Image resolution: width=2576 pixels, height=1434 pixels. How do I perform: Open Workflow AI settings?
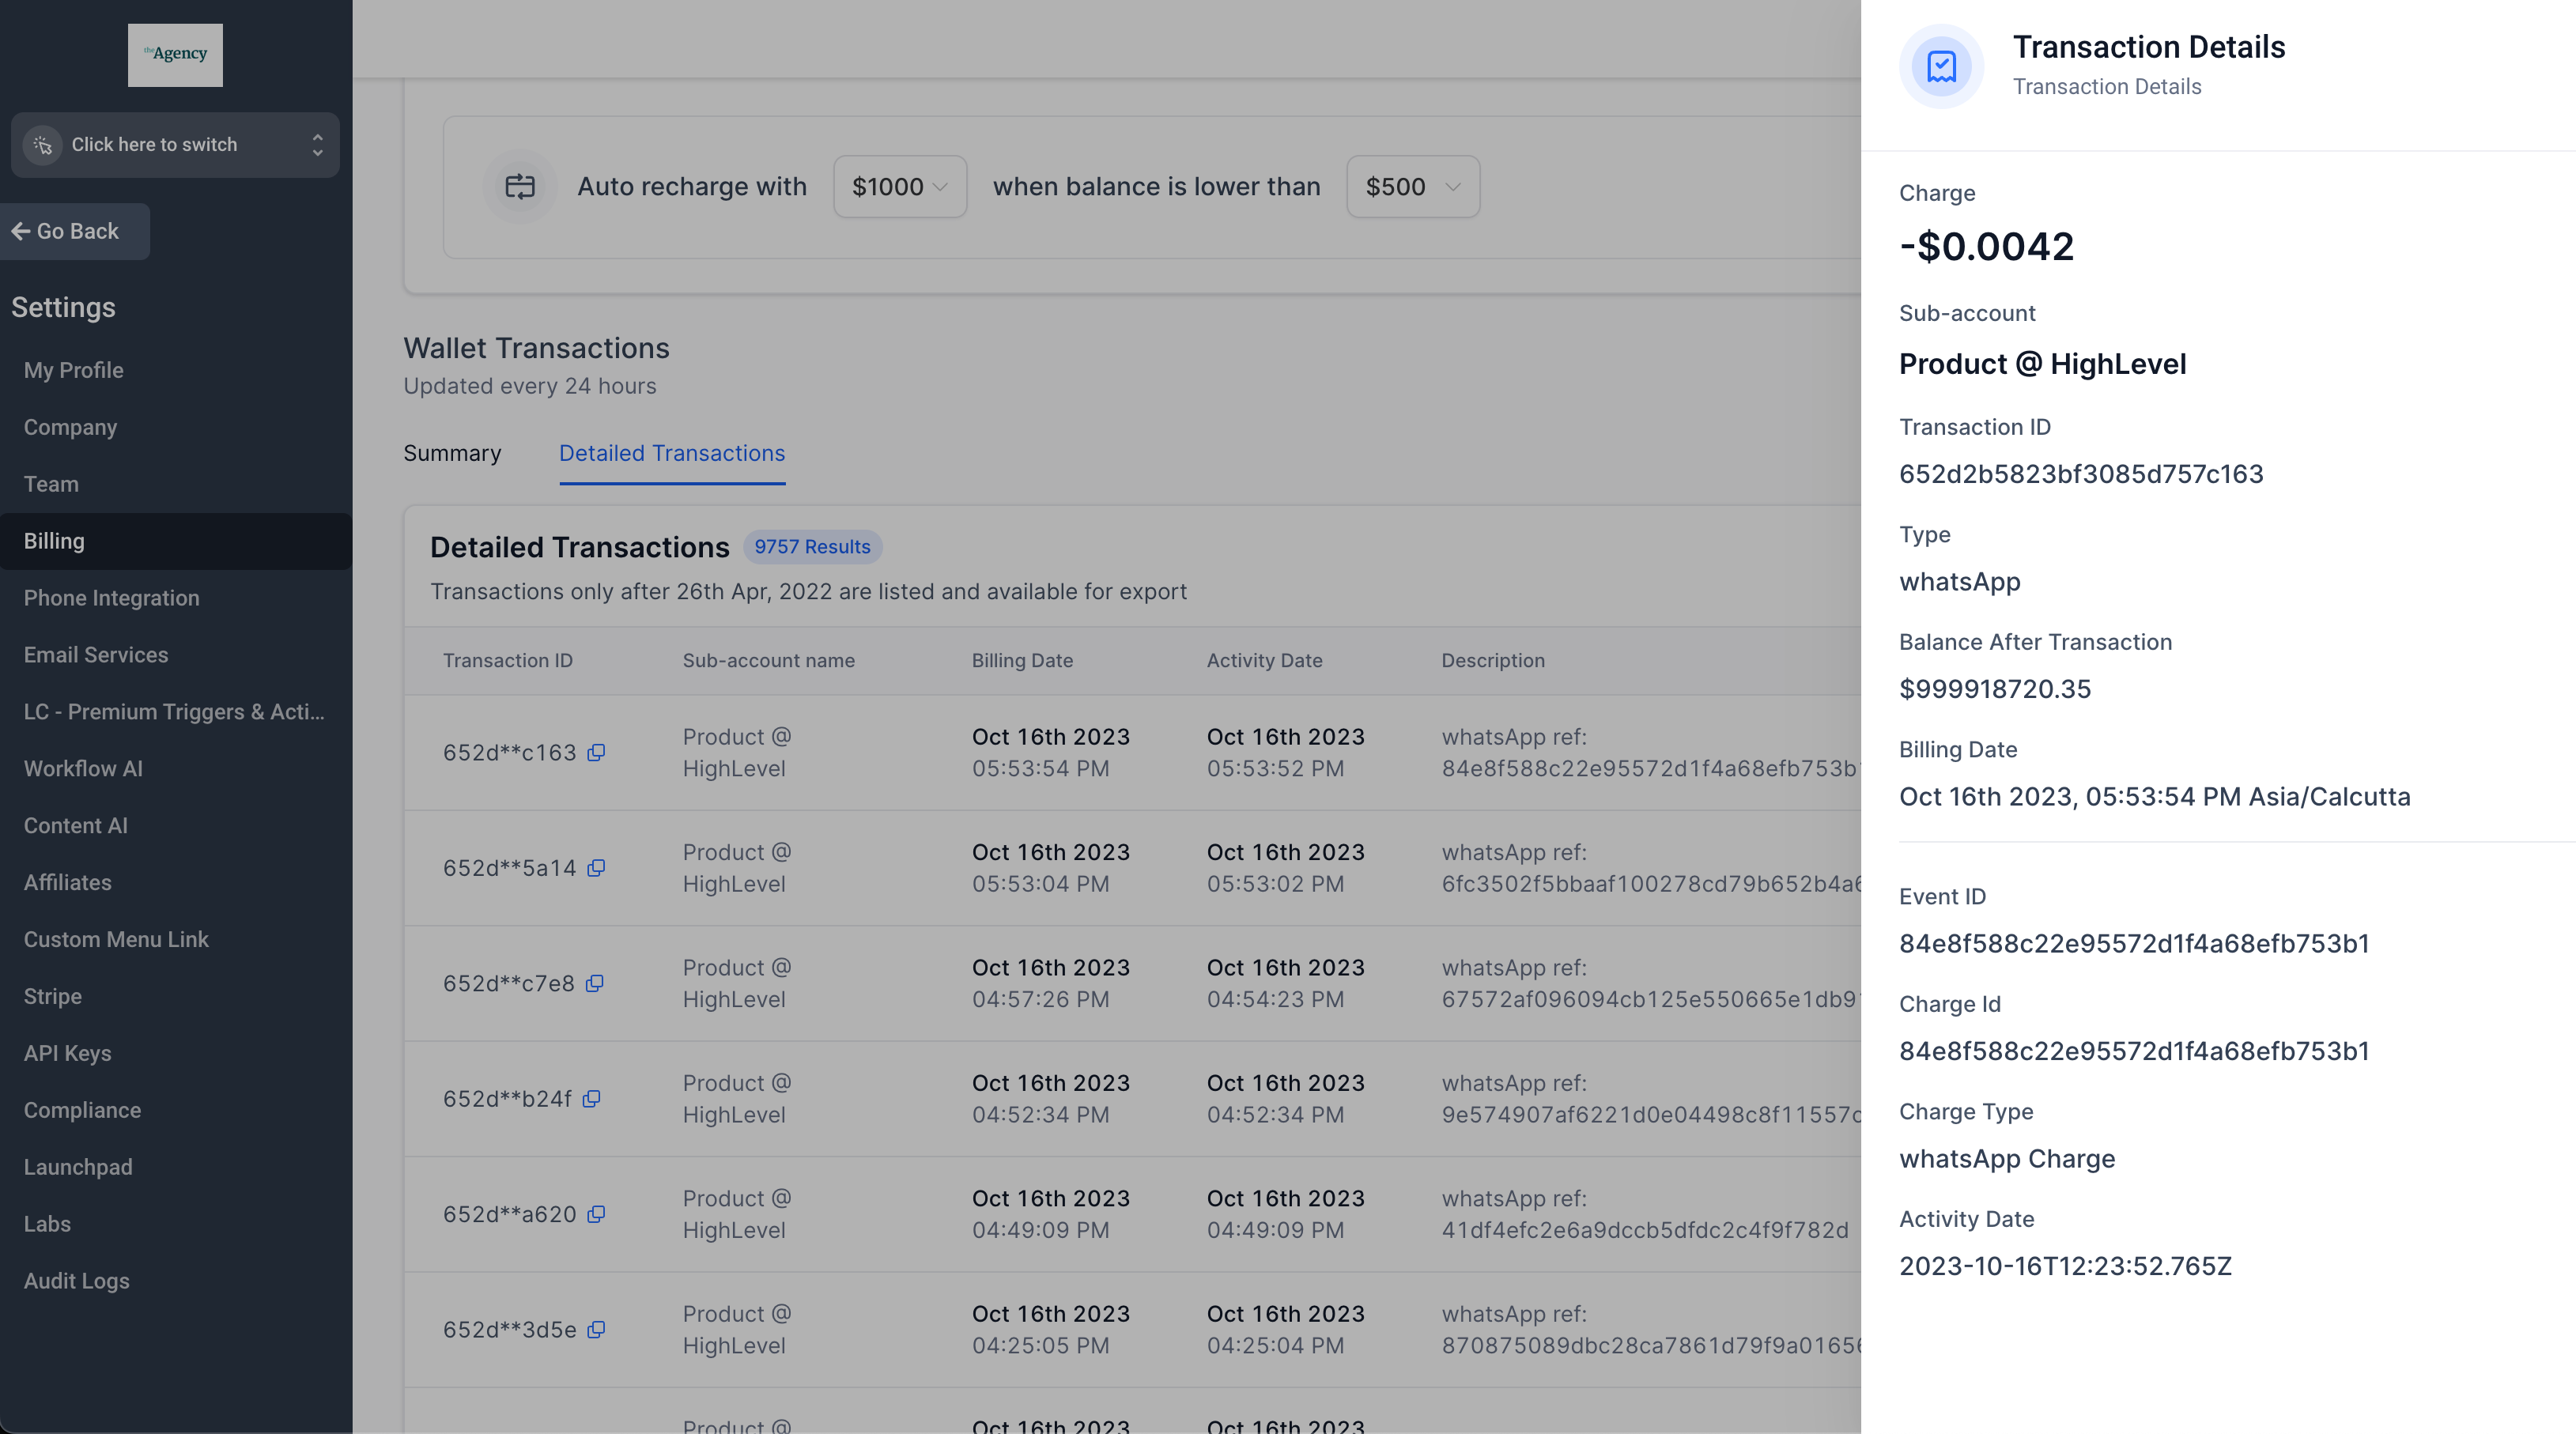[x=83, y=769]
